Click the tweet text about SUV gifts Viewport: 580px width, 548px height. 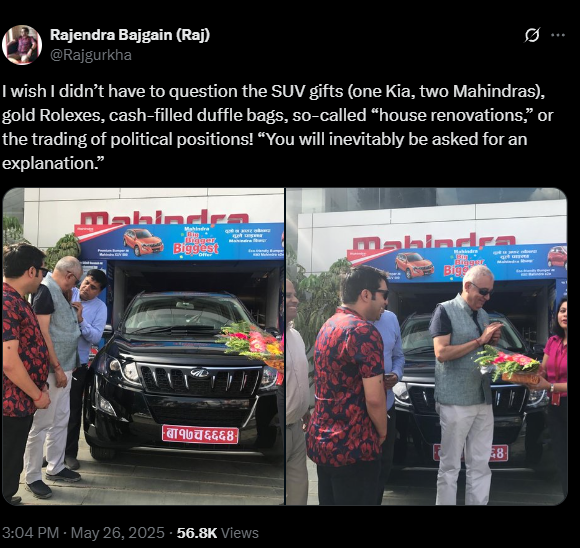277,127
